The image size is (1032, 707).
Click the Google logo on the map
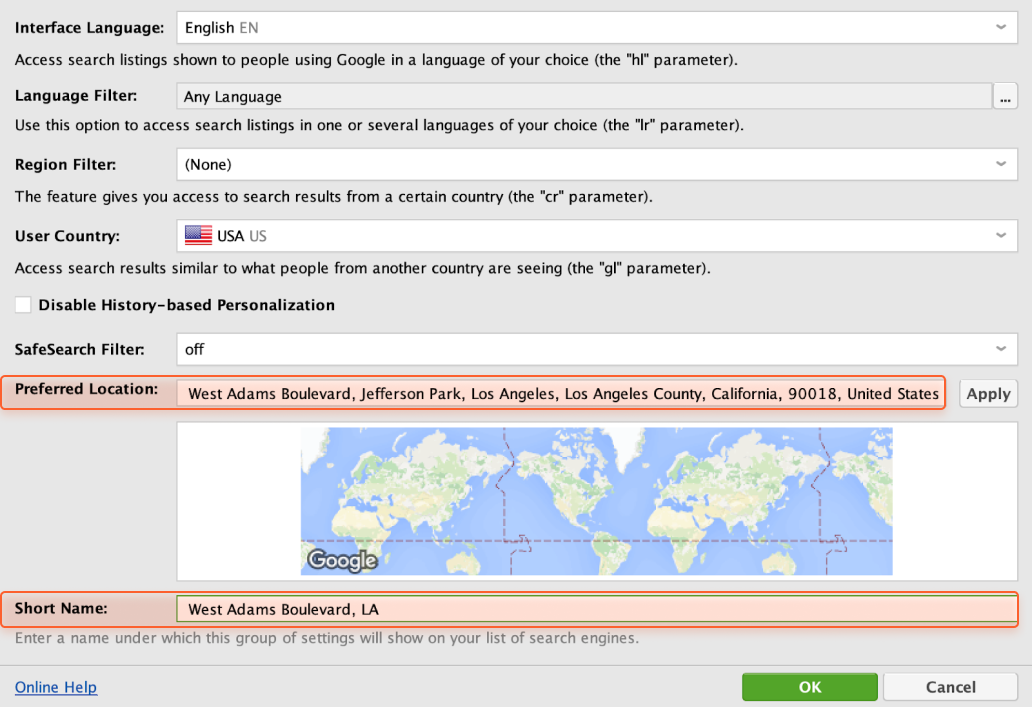click(342, 560)
